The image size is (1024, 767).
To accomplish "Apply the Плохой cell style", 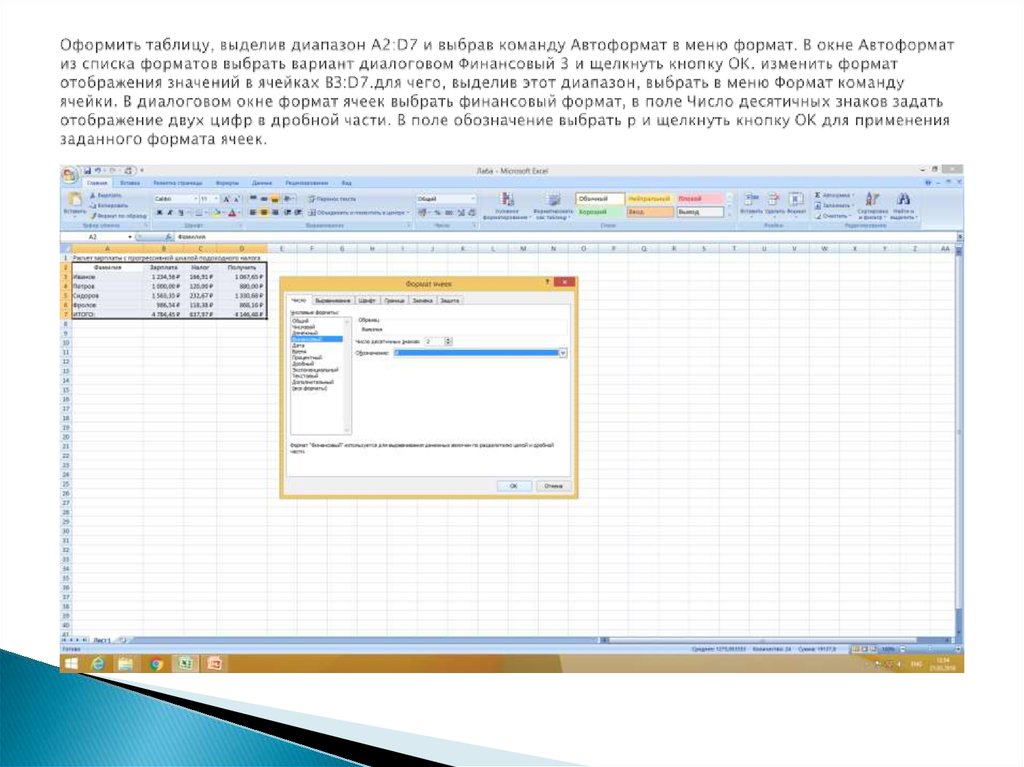I will (x=699, y=199).
